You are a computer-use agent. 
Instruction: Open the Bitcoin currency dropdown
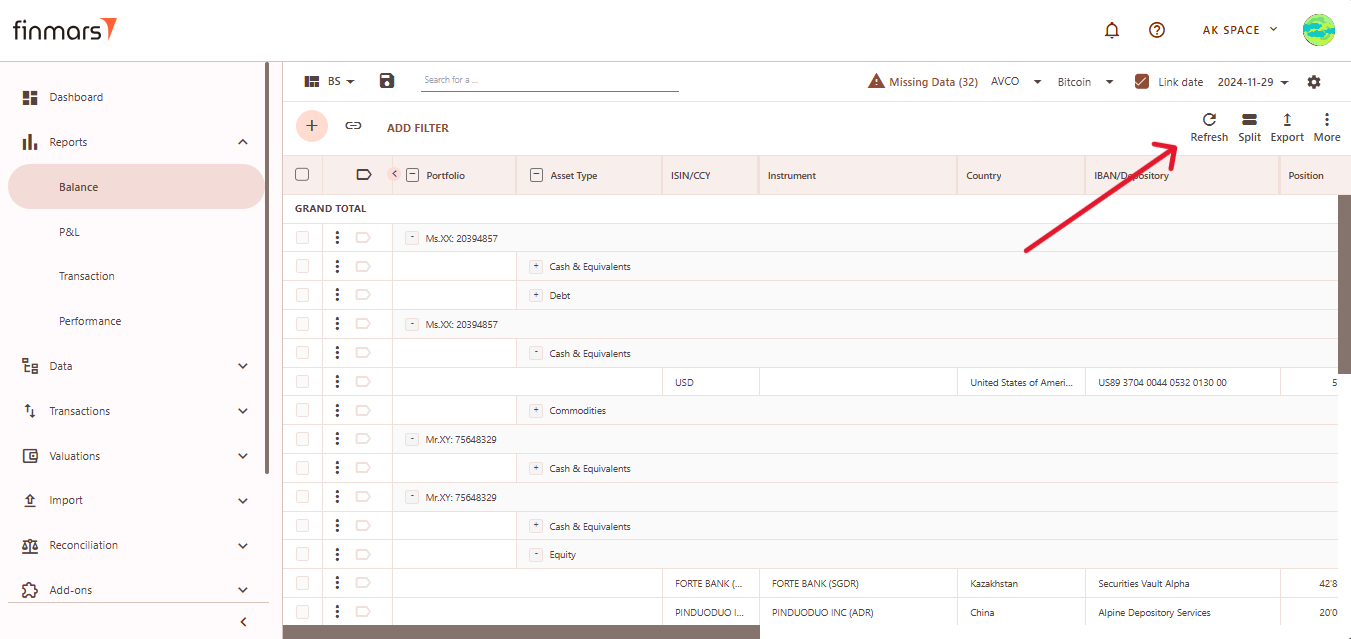coord(1085,82)
